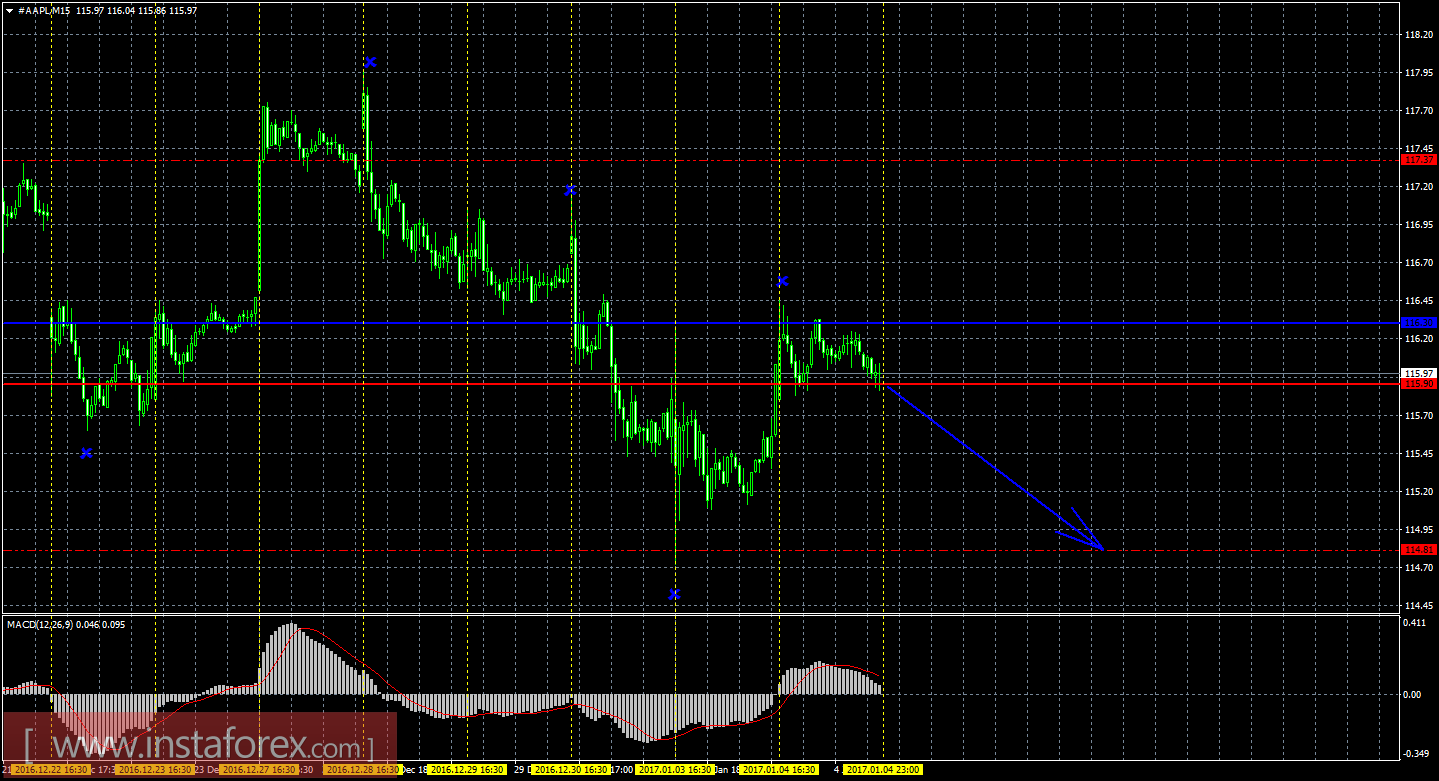This screenshot has width=1439, height=781.
Task: Select the blue X marker above the 117.95 high
Action: pyautogui.click(x=370, y=62)
